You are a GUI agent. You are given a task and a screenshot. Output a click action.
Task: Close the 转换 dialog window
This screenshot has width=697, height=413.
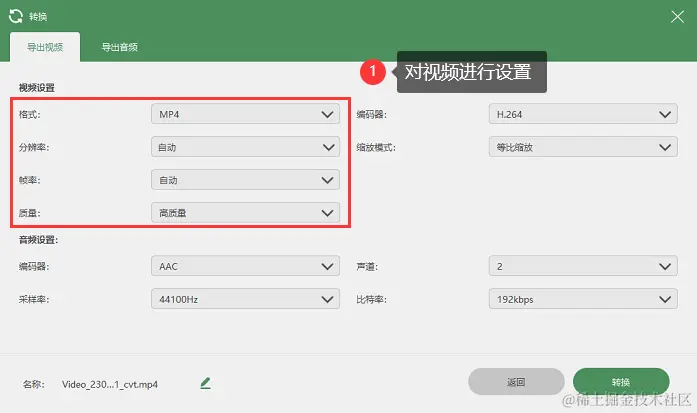pyautogui.click(x=677, y=17)
